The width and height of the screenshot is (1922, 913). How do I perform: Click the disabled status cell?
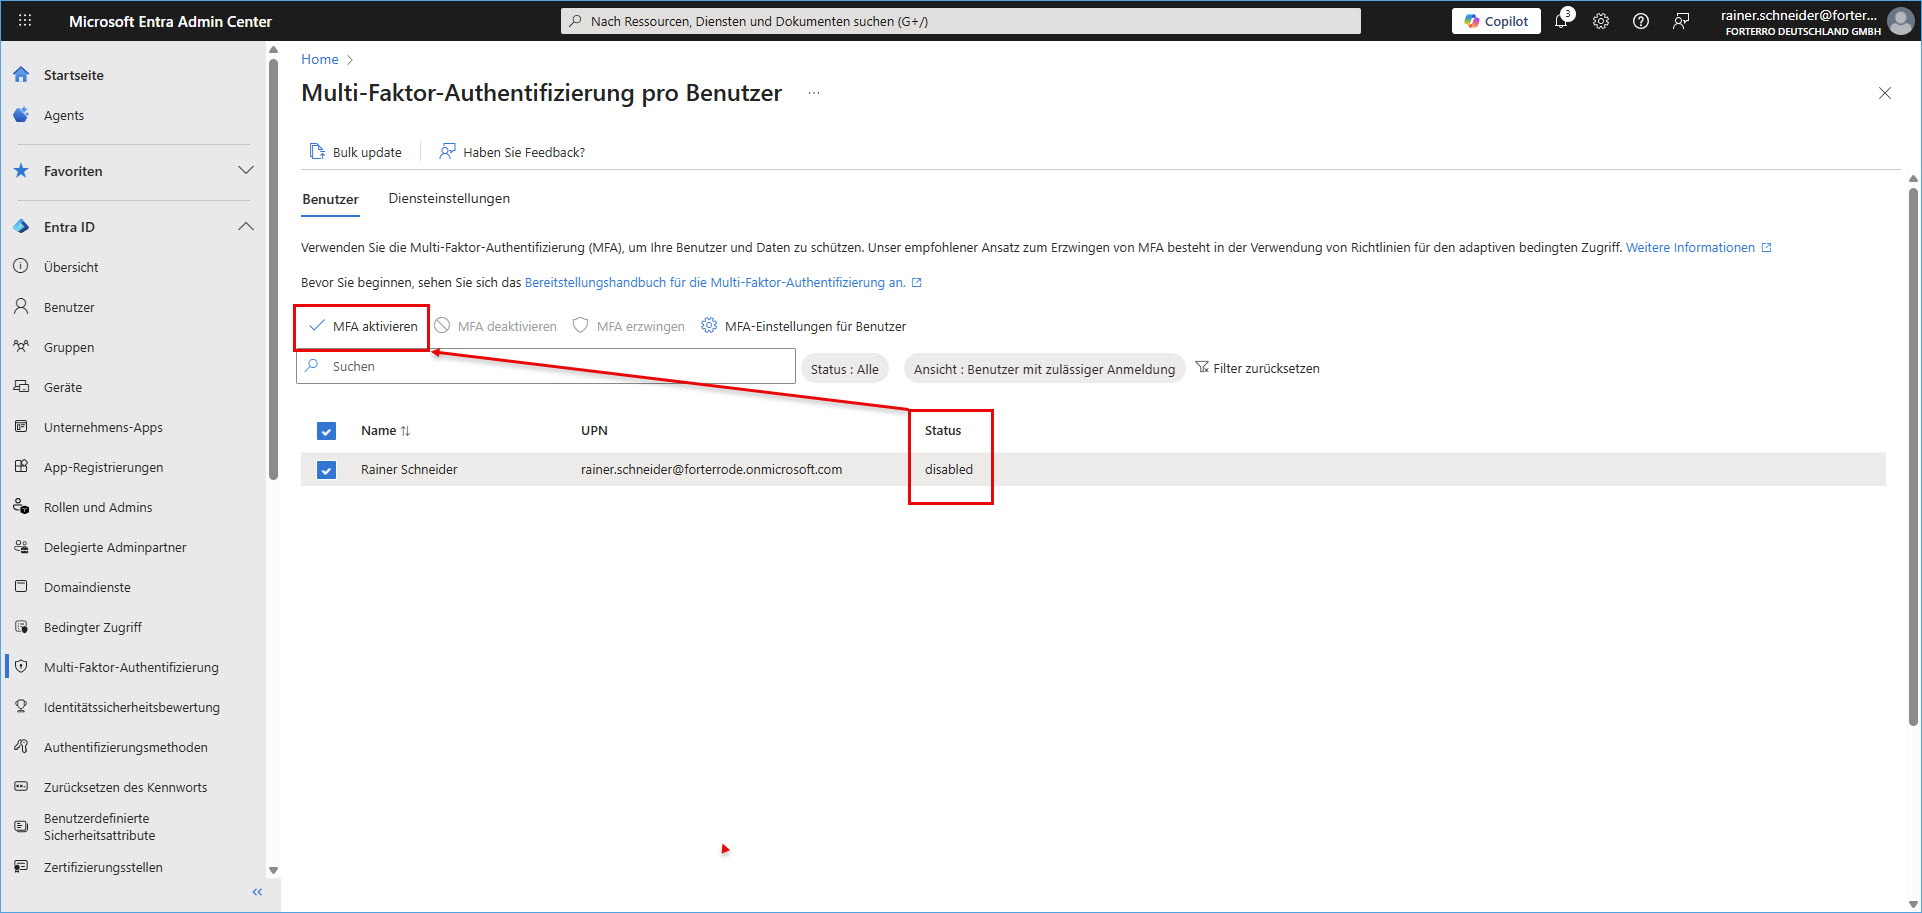pyautogui.click(x=948, y=470)
